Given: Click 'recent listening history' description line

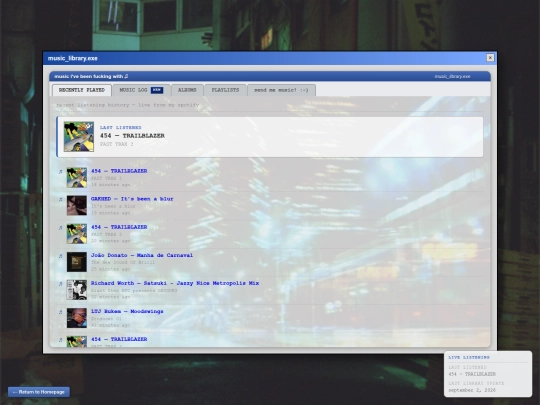Looking at the screenshot, I should click(127, 105).
